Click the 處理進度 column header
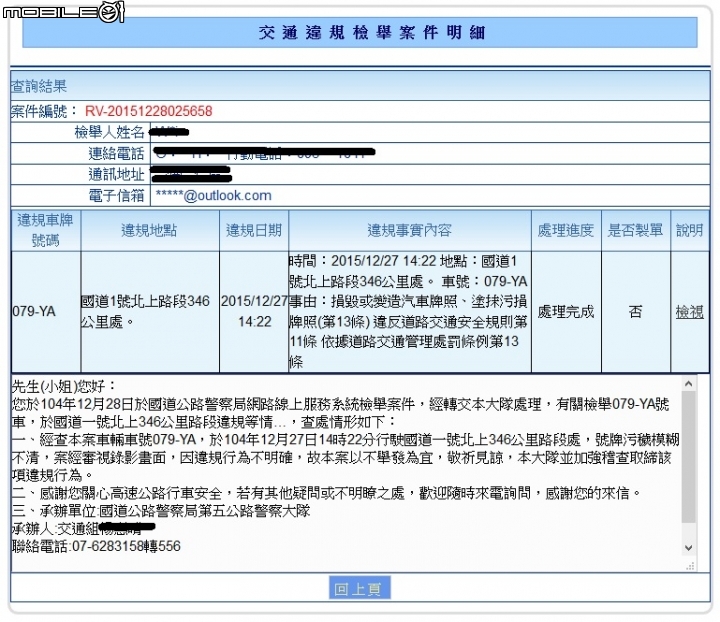Screen dimensions: 720x622 tap(566, 230)
